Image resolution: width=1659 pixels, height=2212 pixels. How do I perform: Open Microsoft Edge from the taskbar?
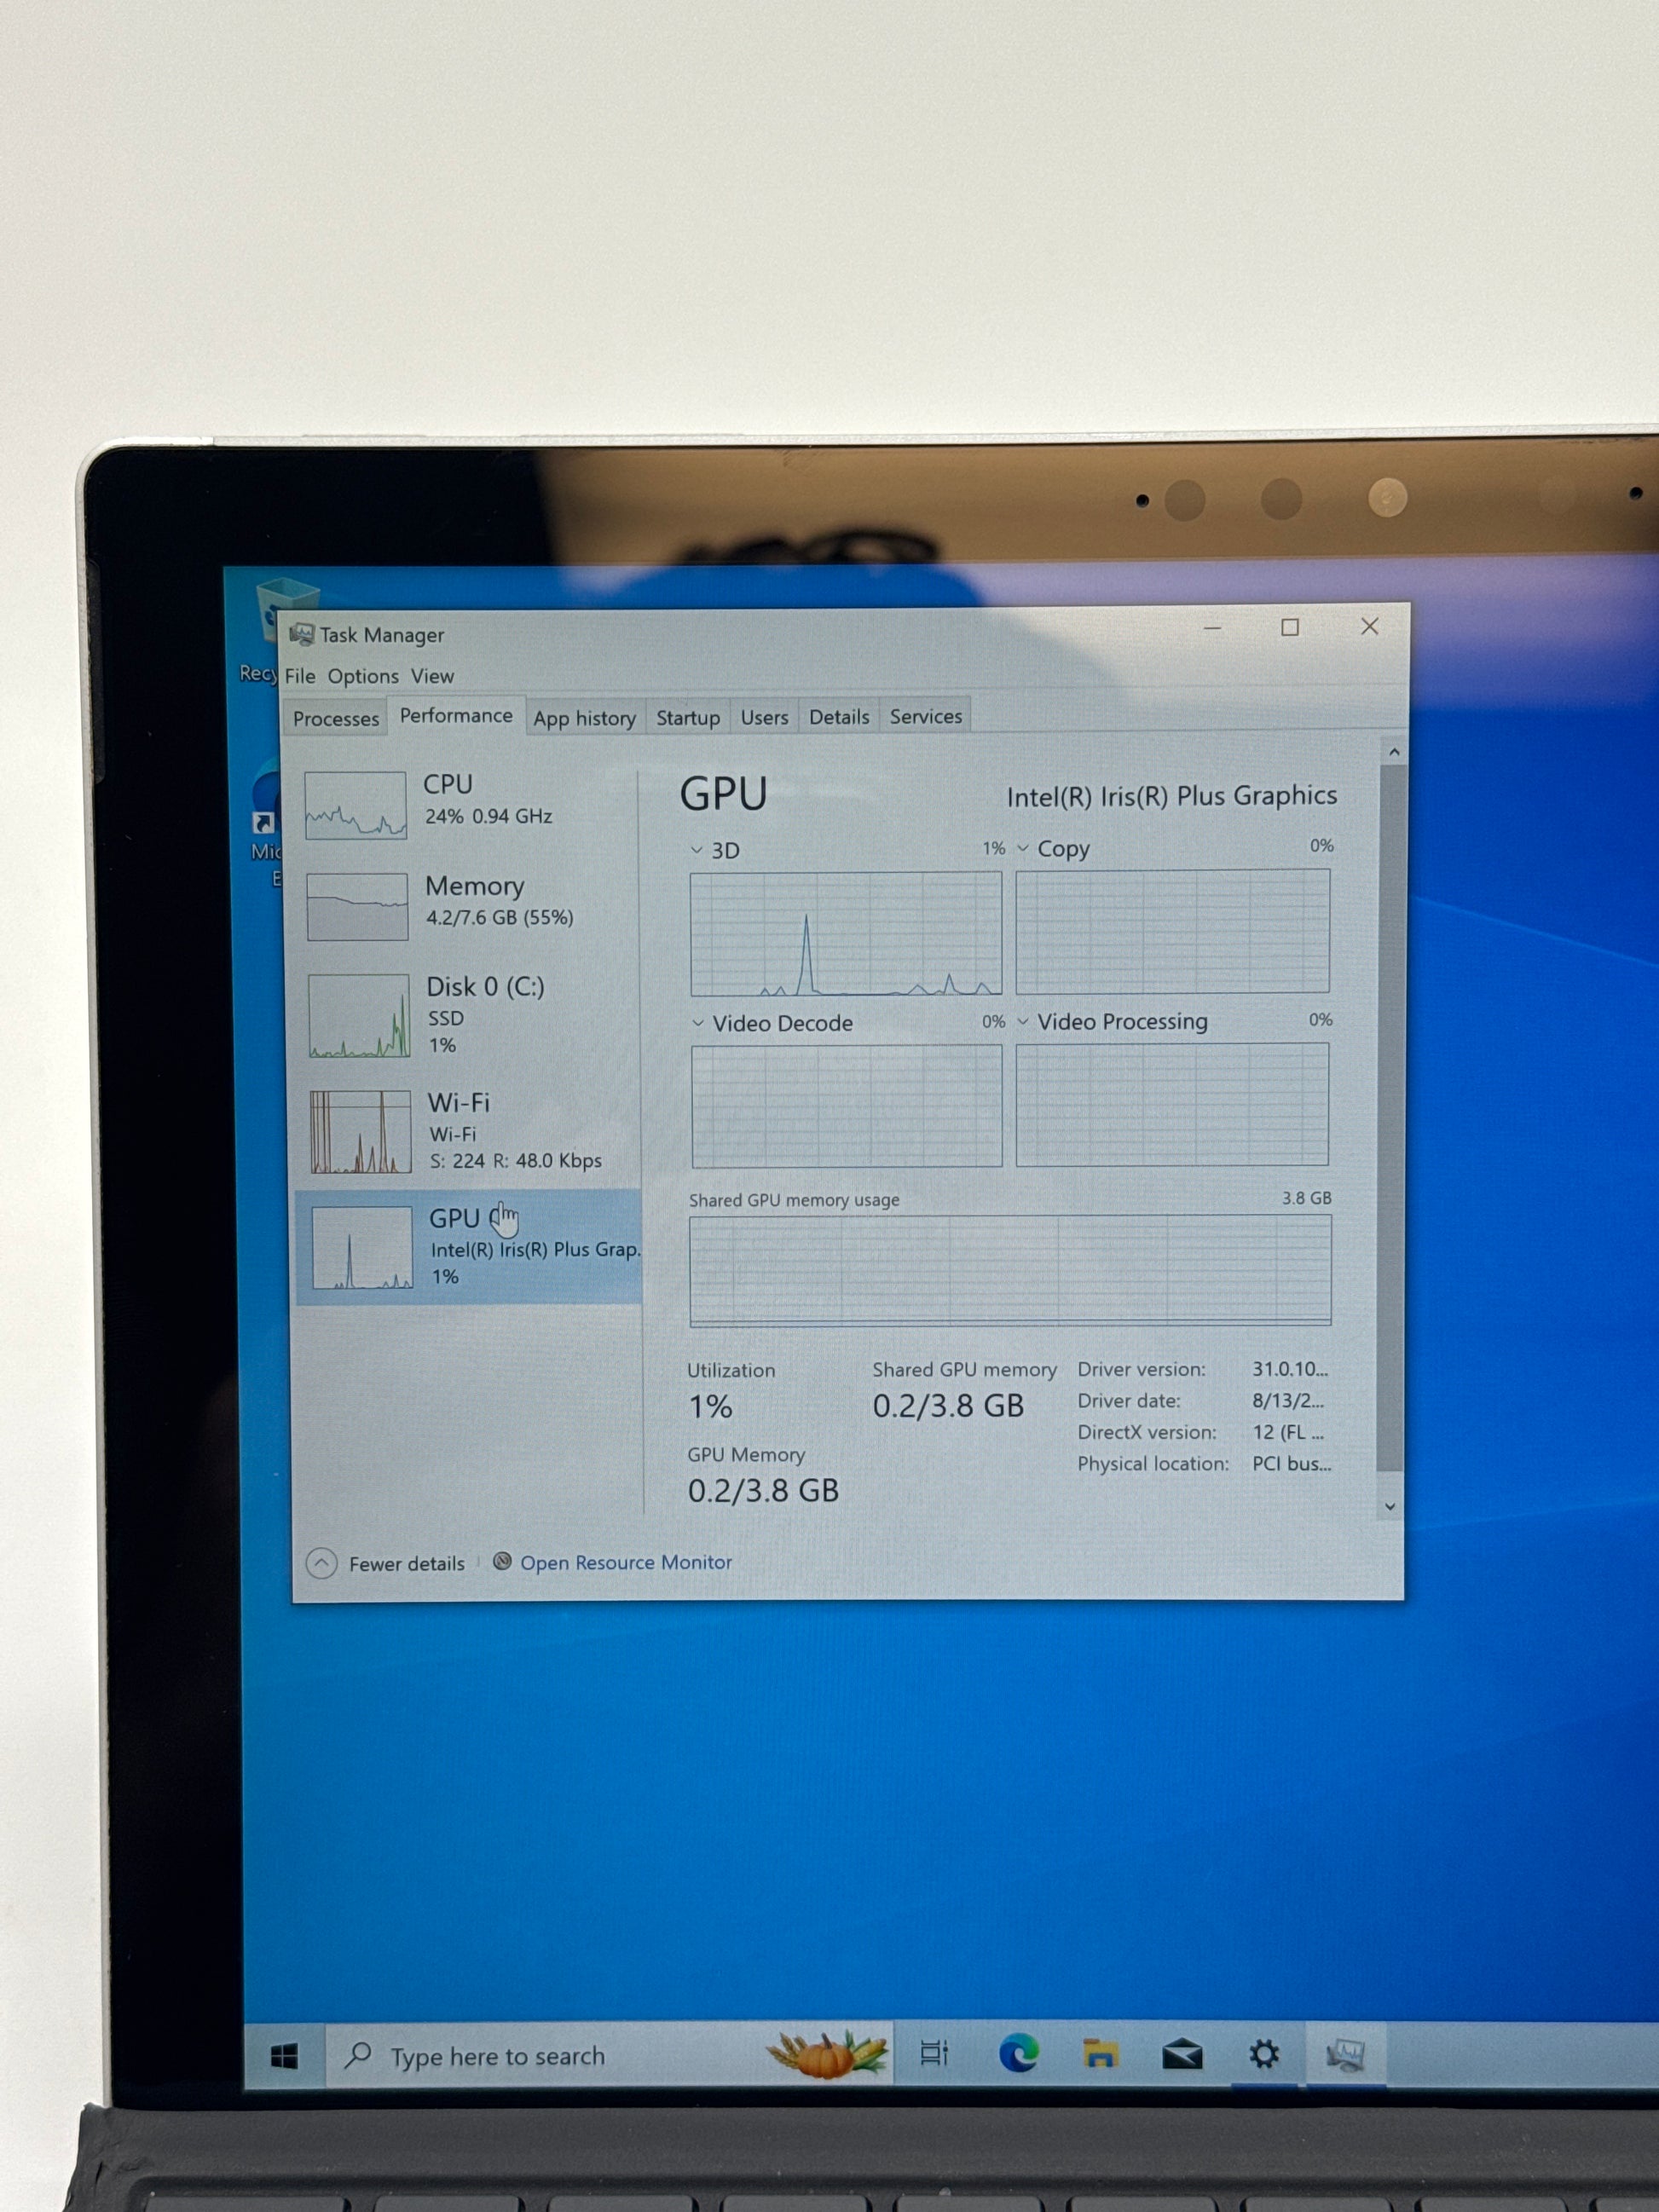1018,2054
